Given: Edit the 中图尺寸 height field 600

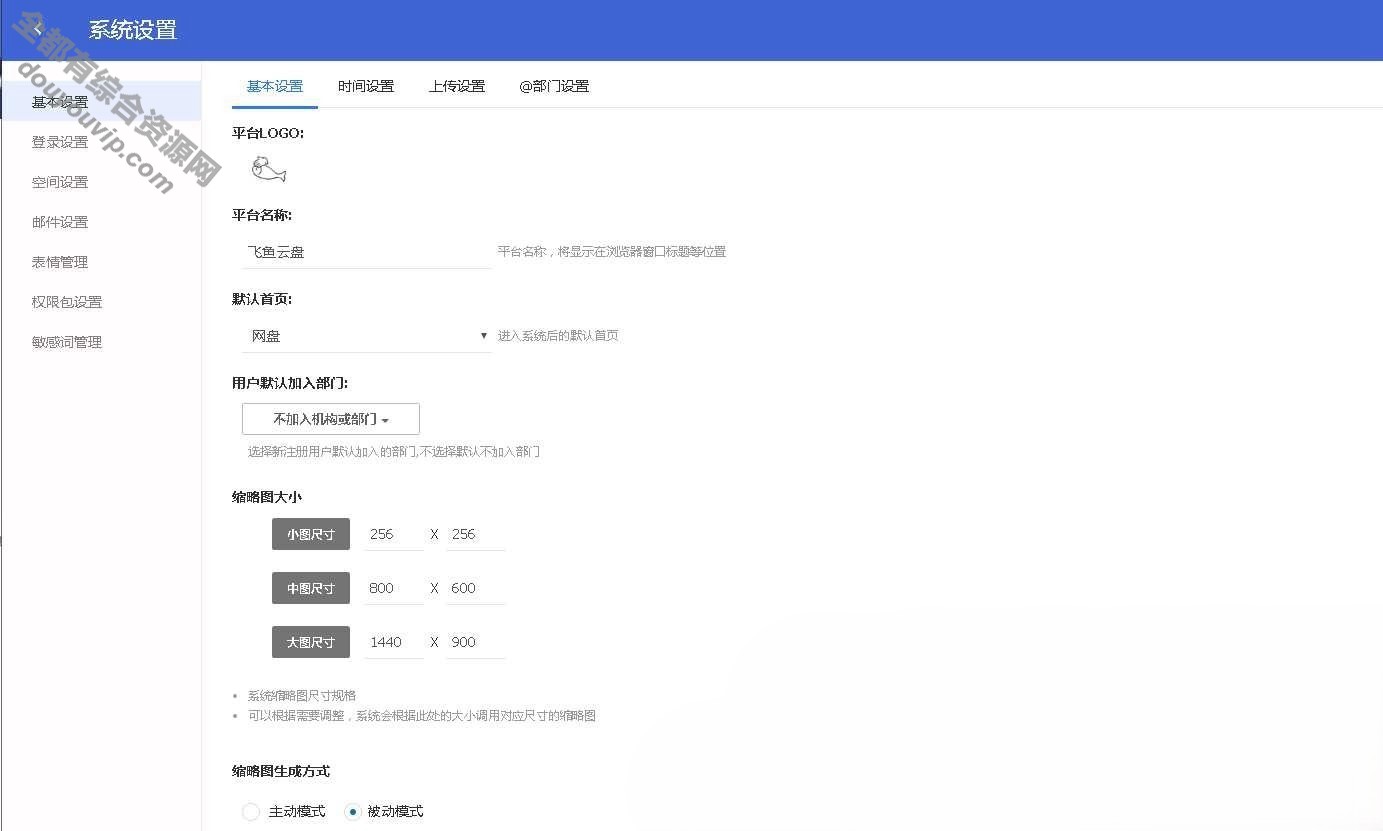Looking at the screenshot, I should coord(476,588).
